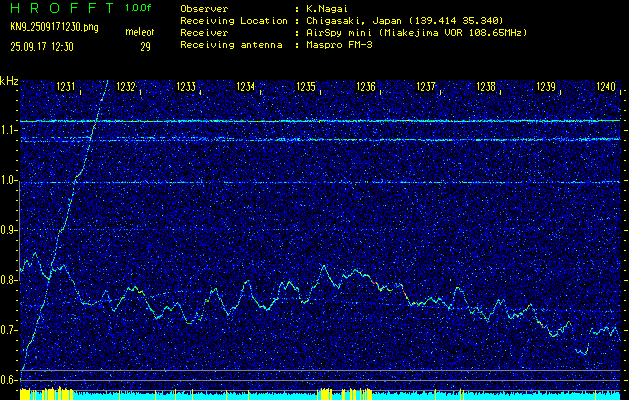Click the 0.6 kHz axis label
The height and width of the screenshot is (400, 629).
pos(7,380)
